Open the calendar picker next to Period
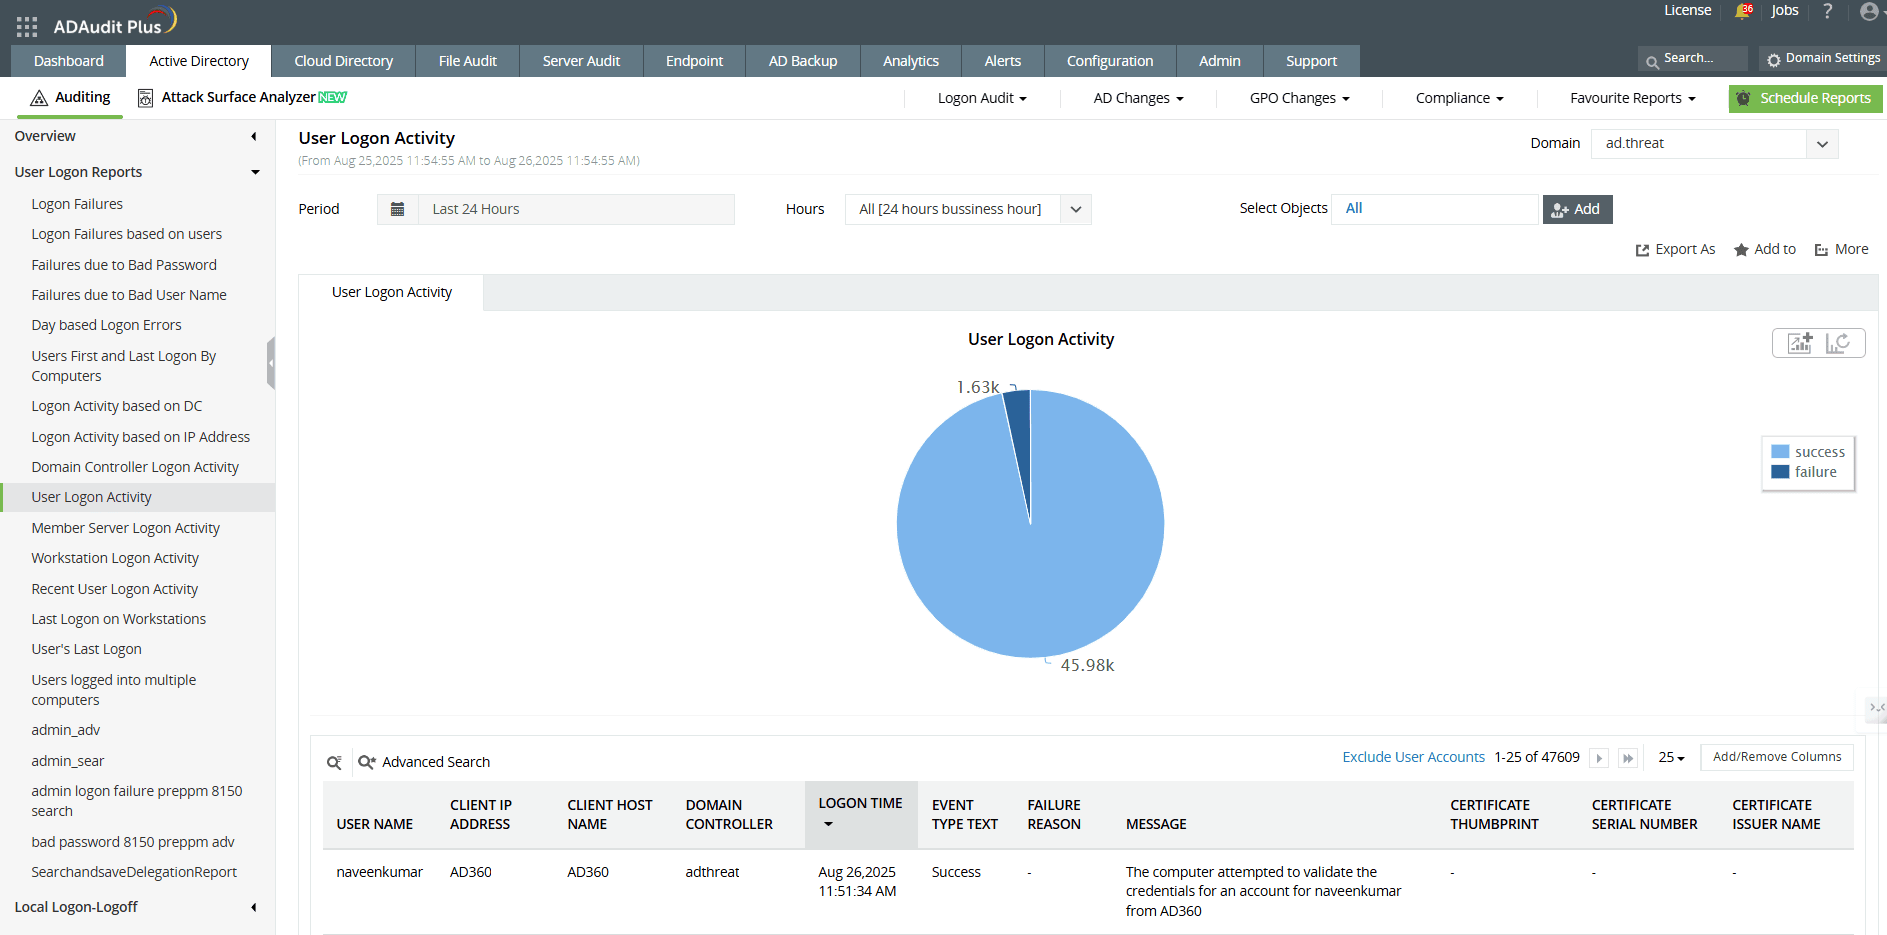Image resolution: width=1887 pixels, height=935 pixels. [x=397, y=209]
